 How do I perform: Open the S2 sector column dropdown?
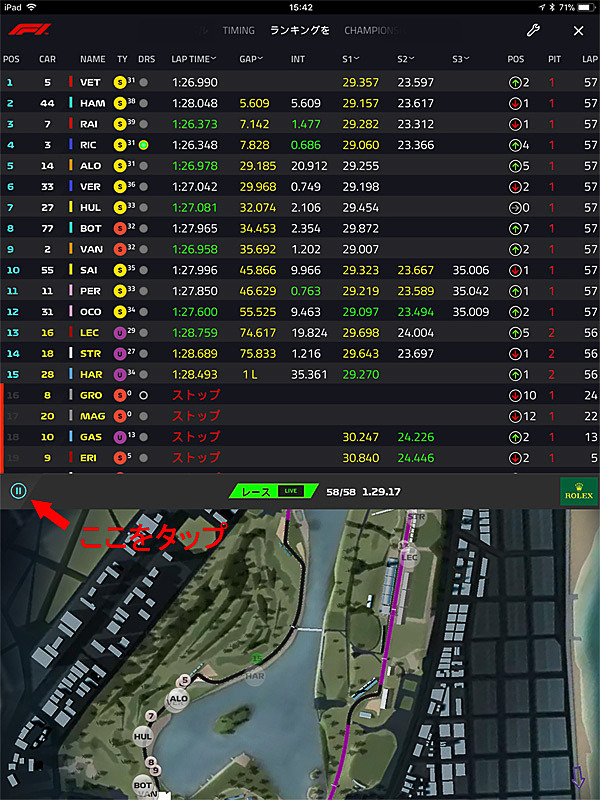[x=406, y=59]
